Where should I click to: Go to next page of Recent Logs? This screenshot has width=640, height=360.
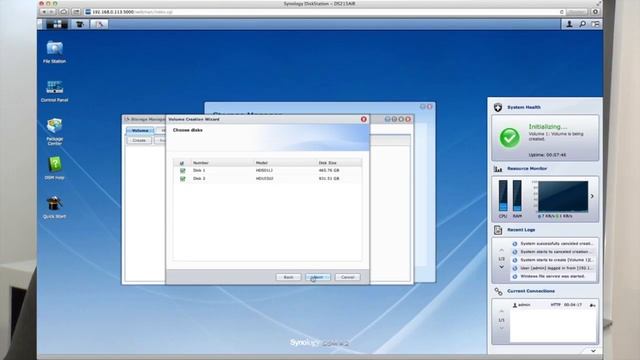pos(502,267)
